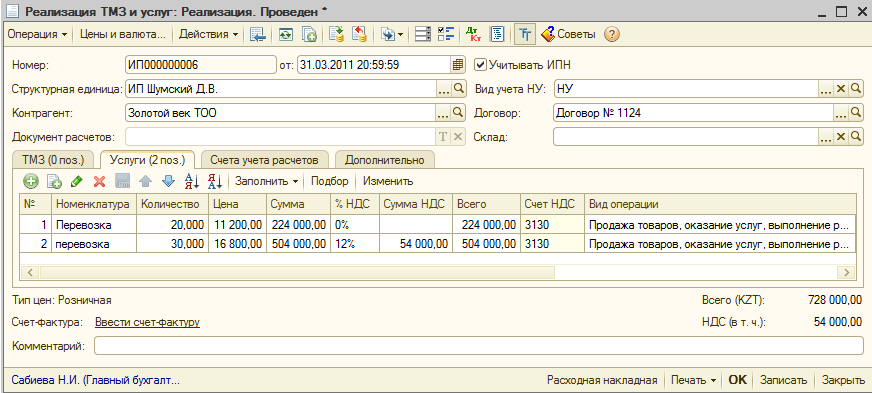
Task: Select cell Перевозка in row 1
Action: (x=94, y=225)
